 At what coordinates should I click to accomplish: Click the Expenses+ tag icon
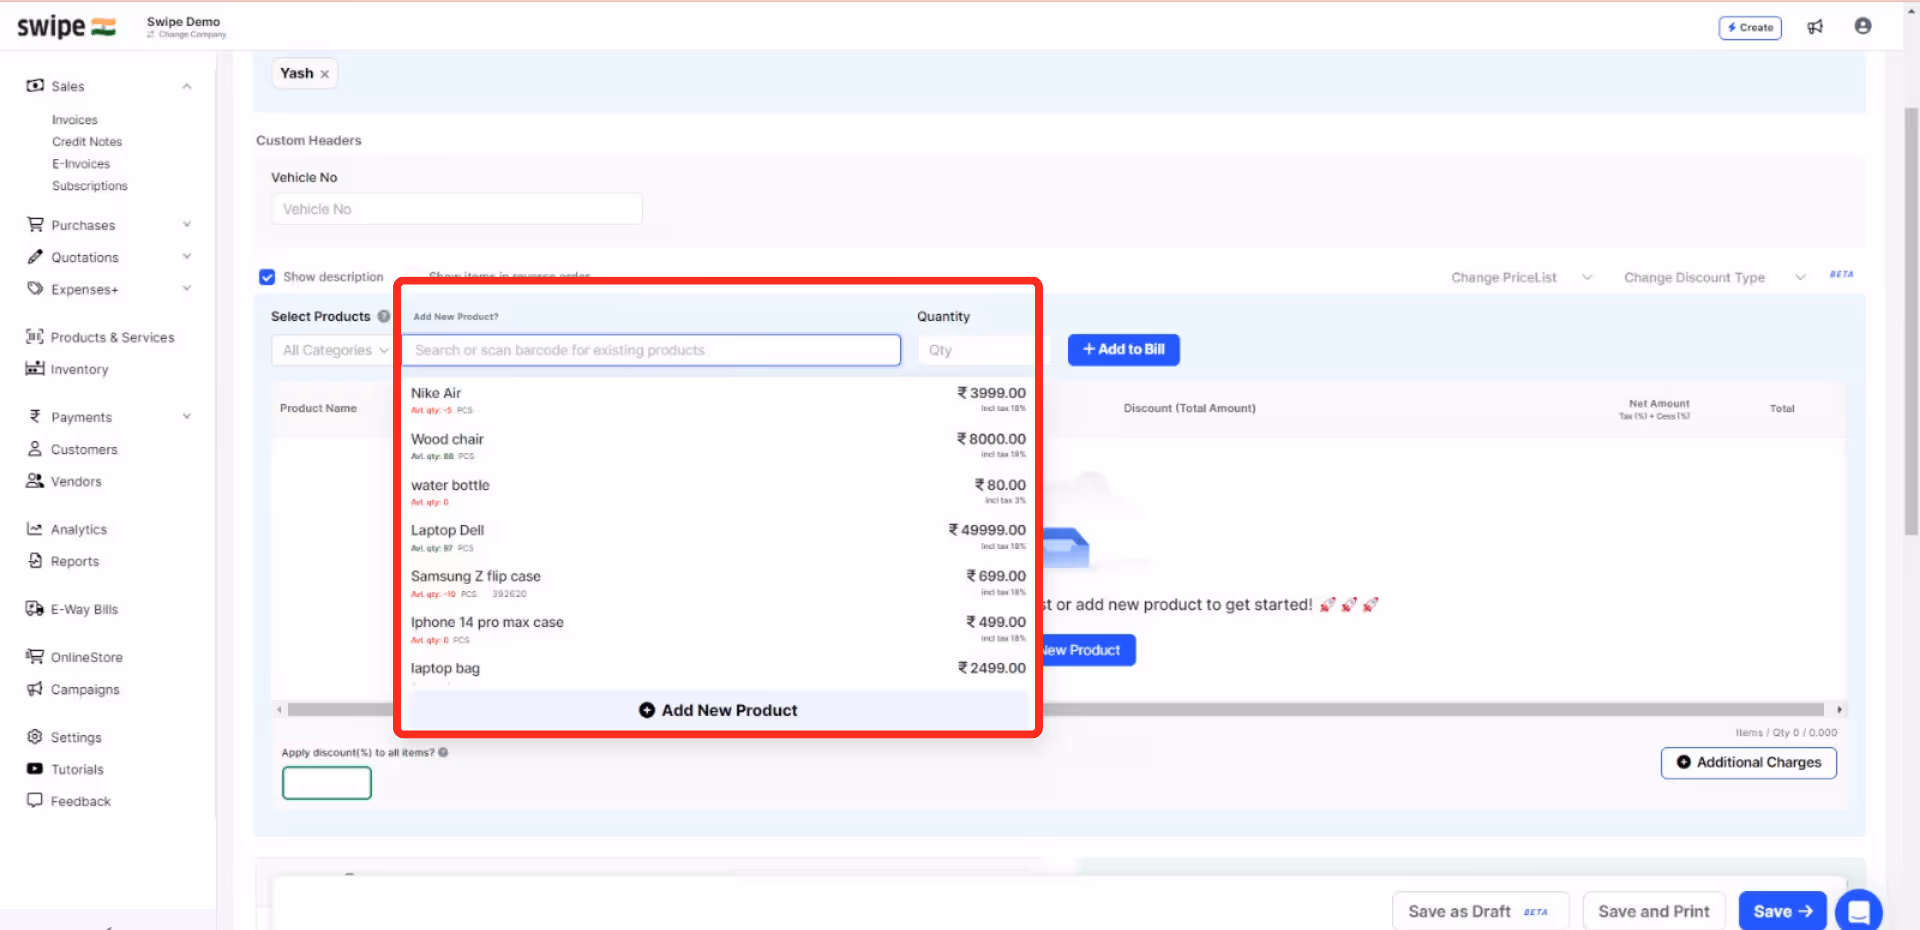point(35,288)
